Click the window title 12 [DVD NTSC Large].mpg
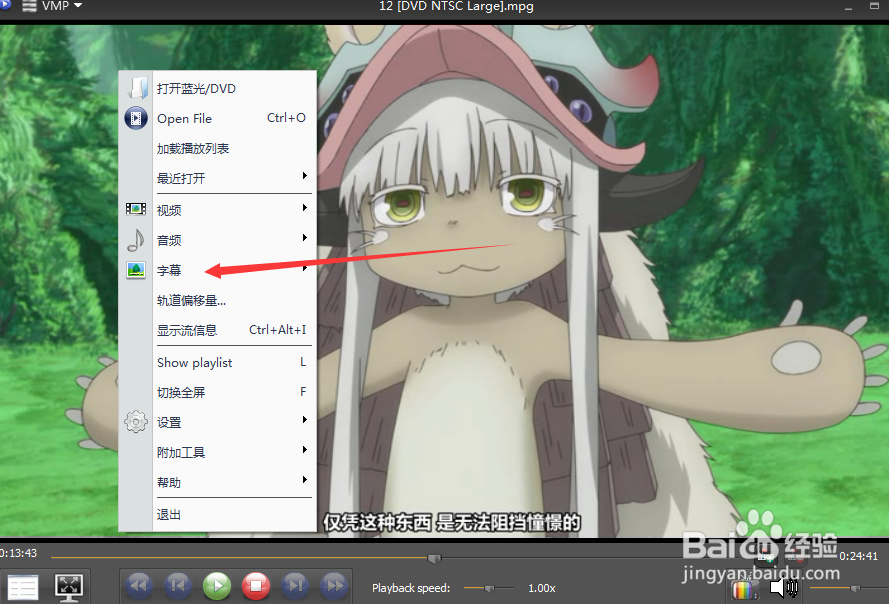The image size is (889, 604). click(x=456, y=6)
